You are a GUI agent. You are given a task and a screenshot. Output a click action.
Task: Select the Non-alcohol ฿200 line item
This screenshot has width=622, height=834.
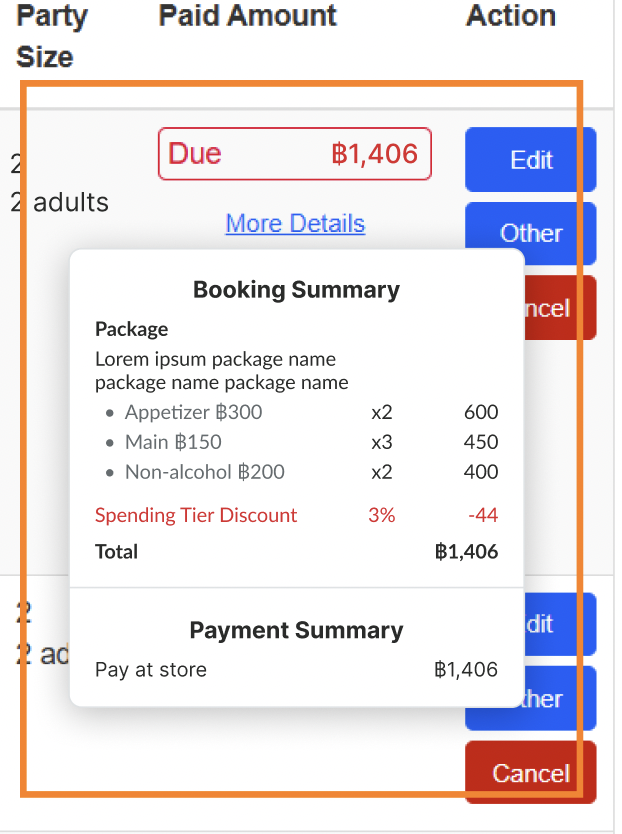click(x=204, y=472)
